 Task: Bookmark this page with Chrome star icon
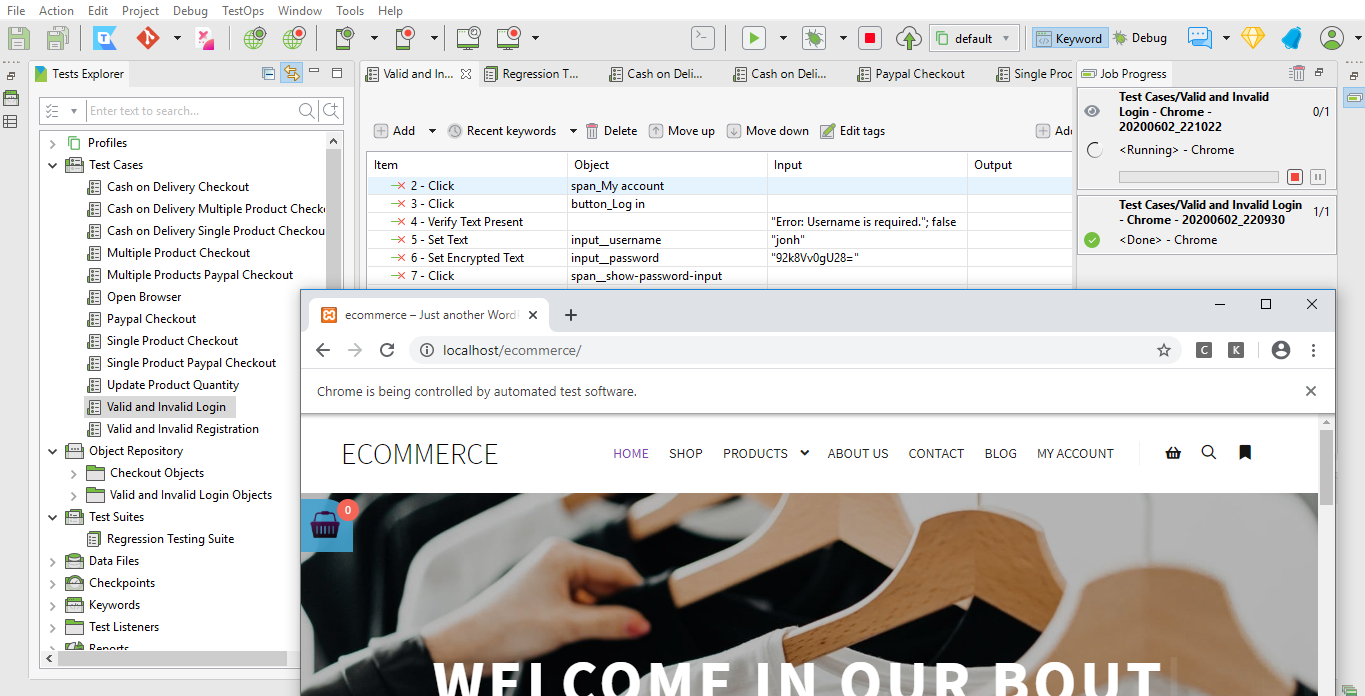coord(1163,350)
